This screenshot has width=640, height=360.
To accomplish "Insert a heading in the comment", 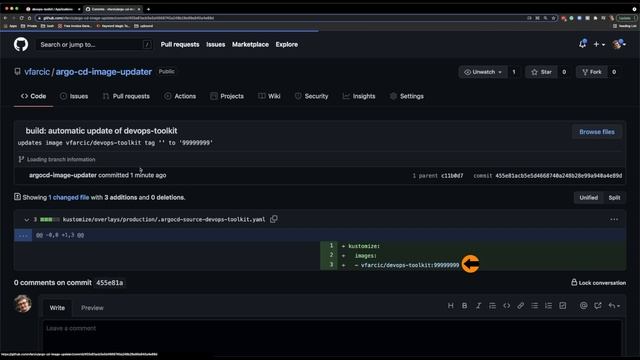I will [451, 306].
